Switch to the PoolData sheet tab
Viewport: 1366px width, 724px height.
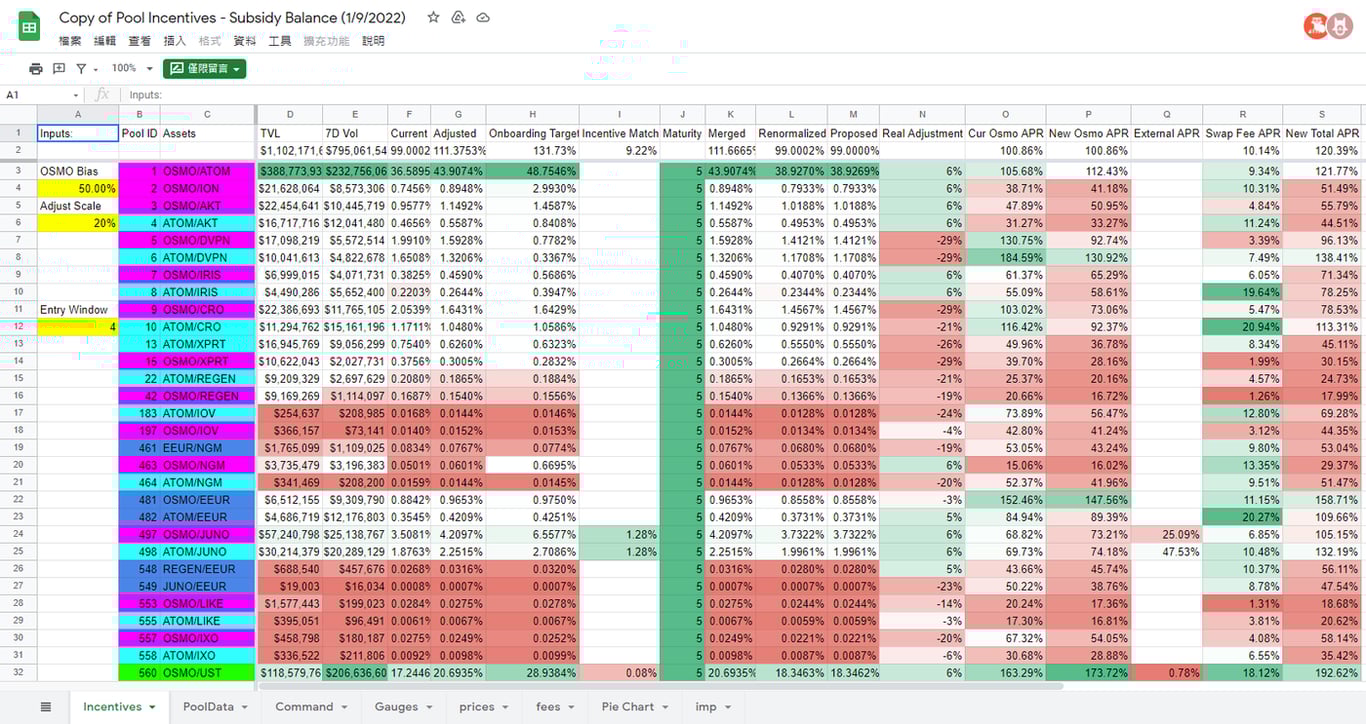(208, 706)
